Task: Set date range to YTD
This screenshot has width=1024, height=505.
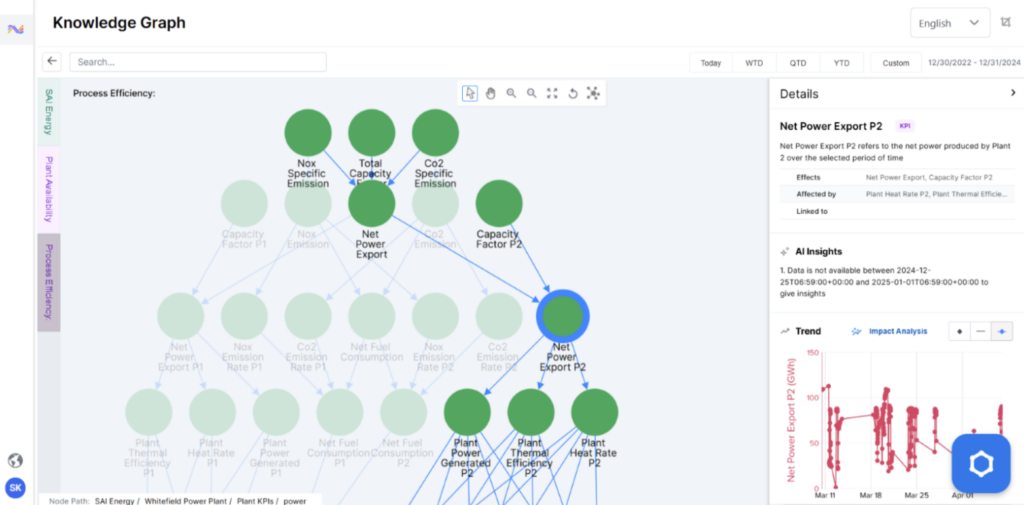Action: 841,63
